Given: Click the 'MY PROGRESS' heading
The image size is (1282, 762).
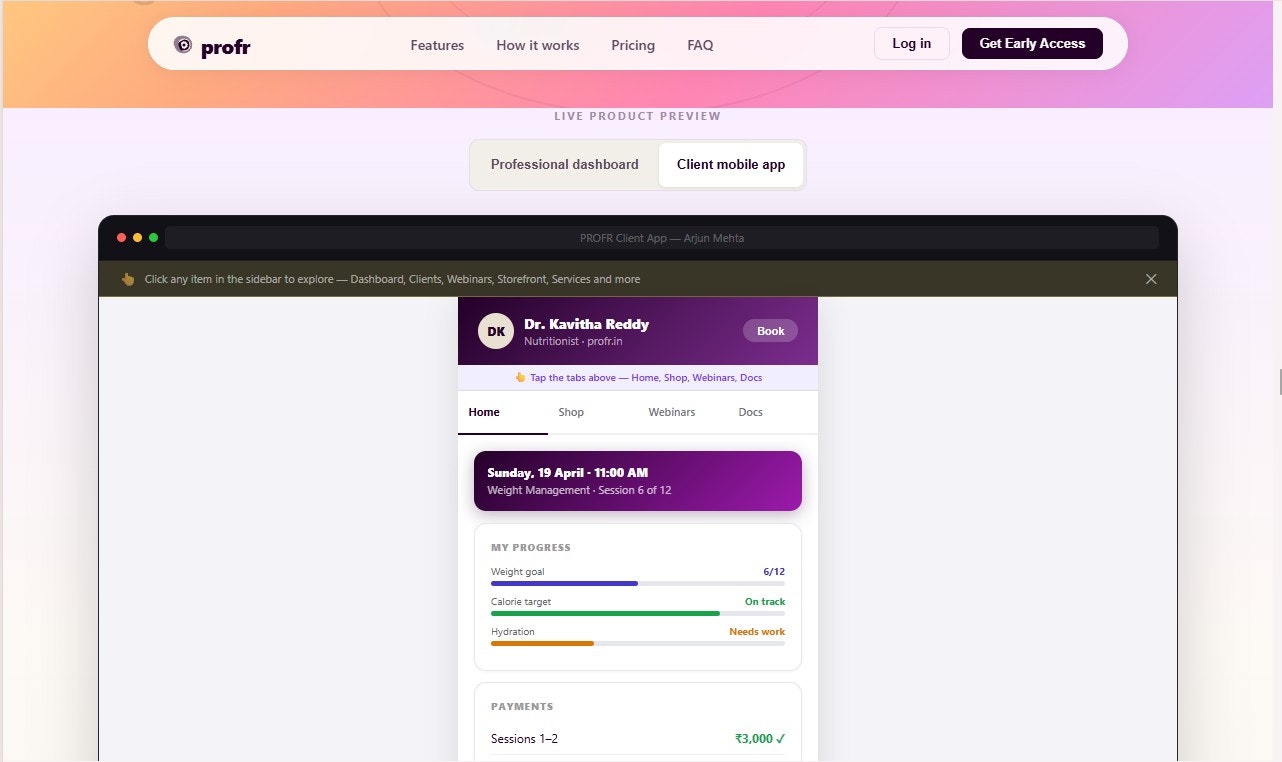Looking at the screenshot, I should 531,548.
